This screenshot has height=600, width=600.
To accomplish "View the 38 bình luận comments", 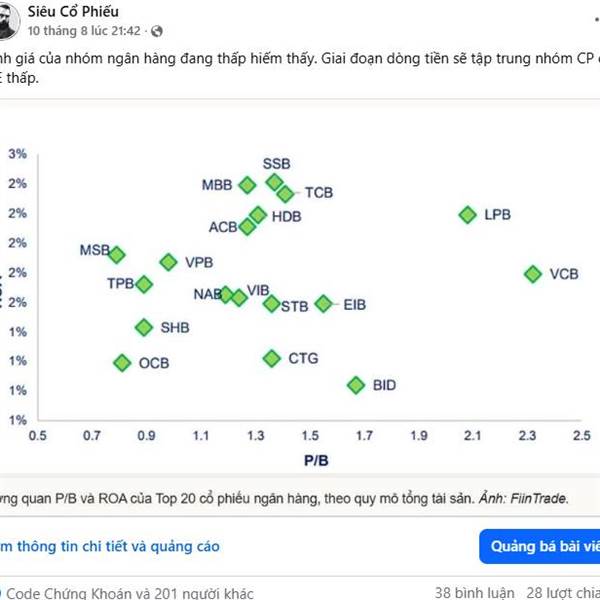I will point(474,593).
